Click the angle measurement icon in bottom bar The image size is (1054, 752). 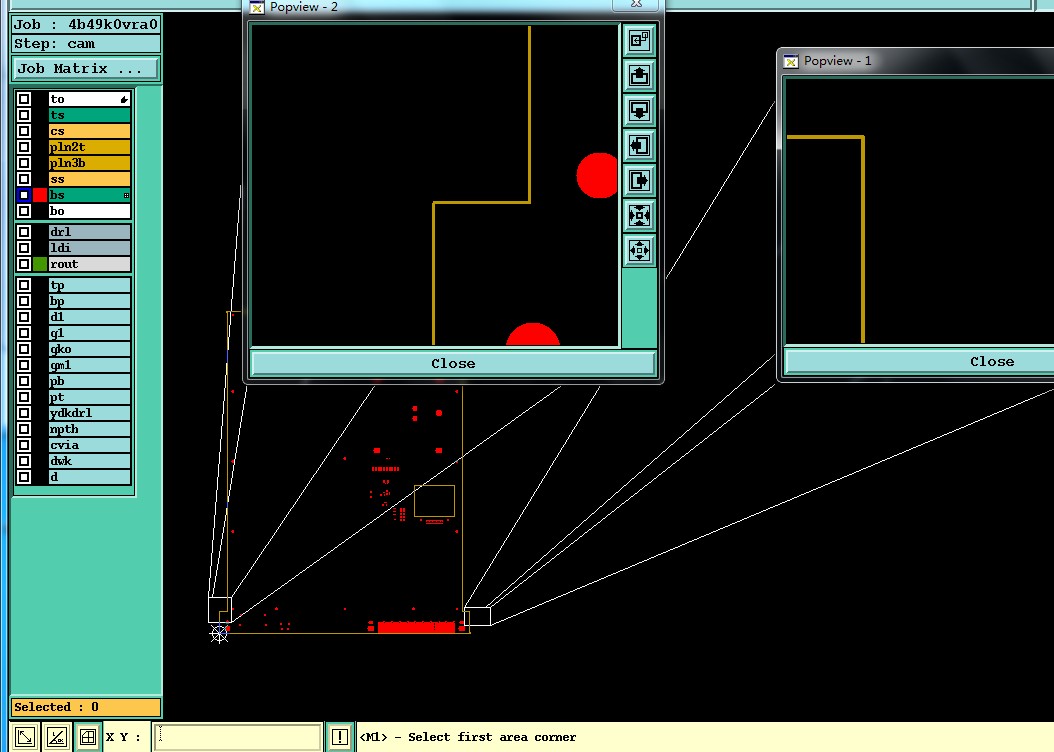pos(57,737)
